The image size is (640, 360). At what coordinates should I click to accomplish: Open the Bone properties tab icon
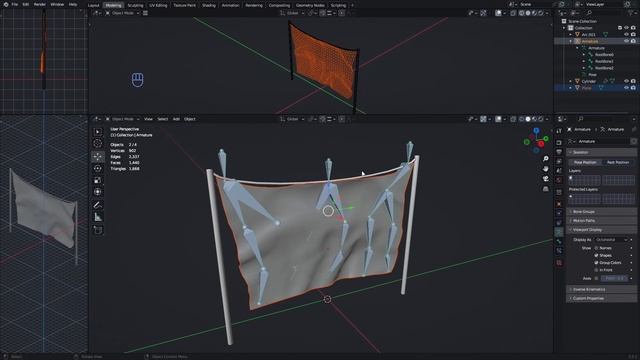click(559, 241)
